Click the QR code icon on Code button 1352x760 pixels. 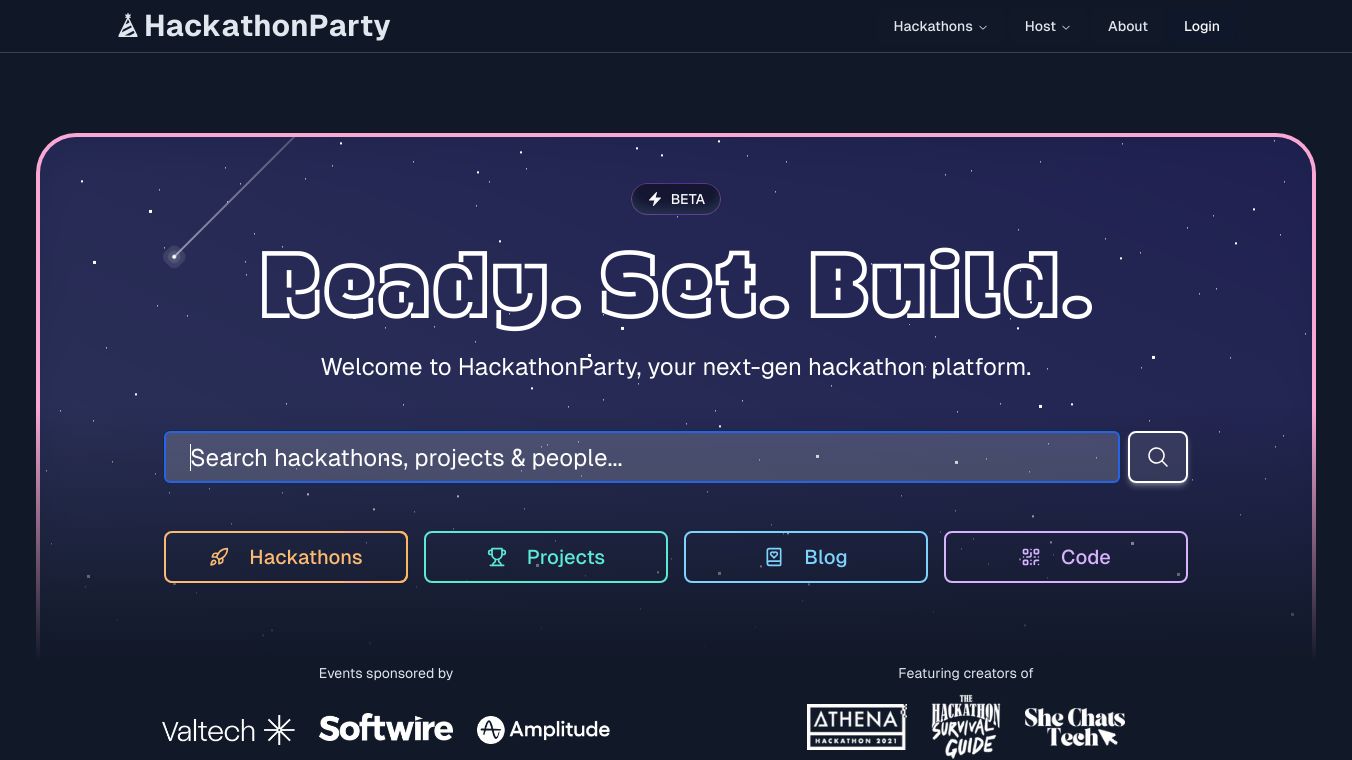click(x=1030, y=557)
